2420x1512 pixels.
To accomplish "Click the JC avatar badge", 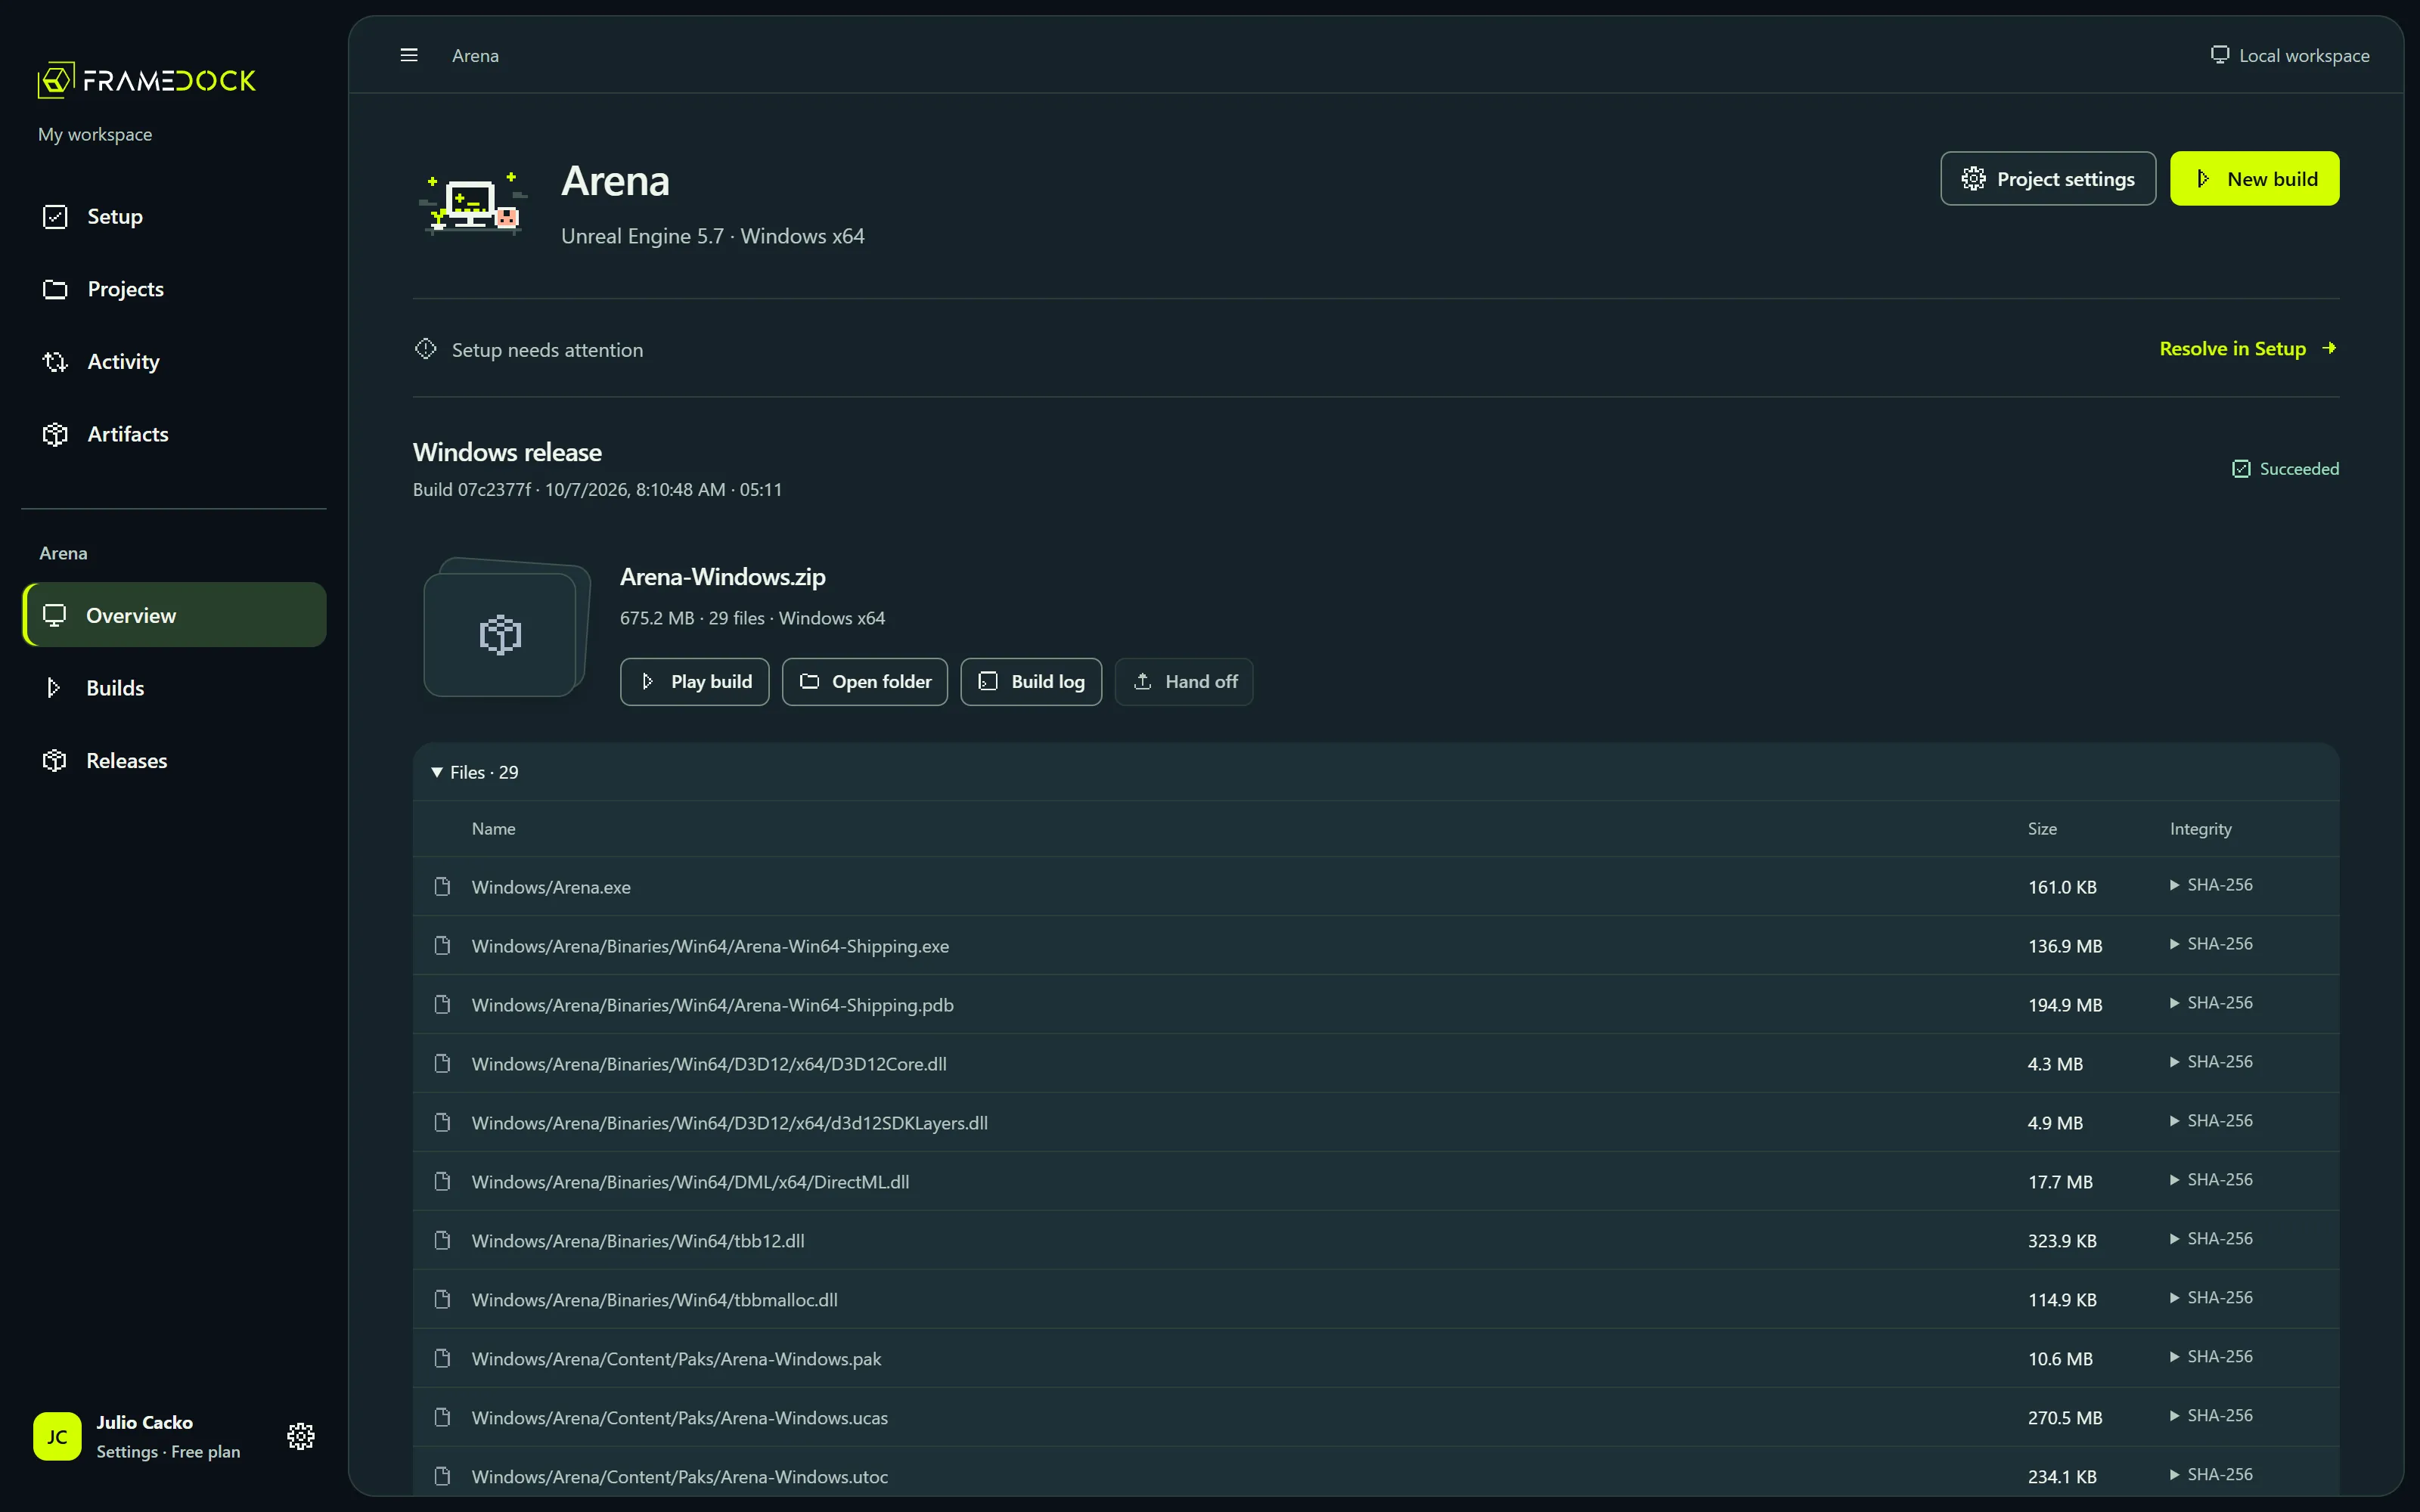I will click(x=57, y=1436).
